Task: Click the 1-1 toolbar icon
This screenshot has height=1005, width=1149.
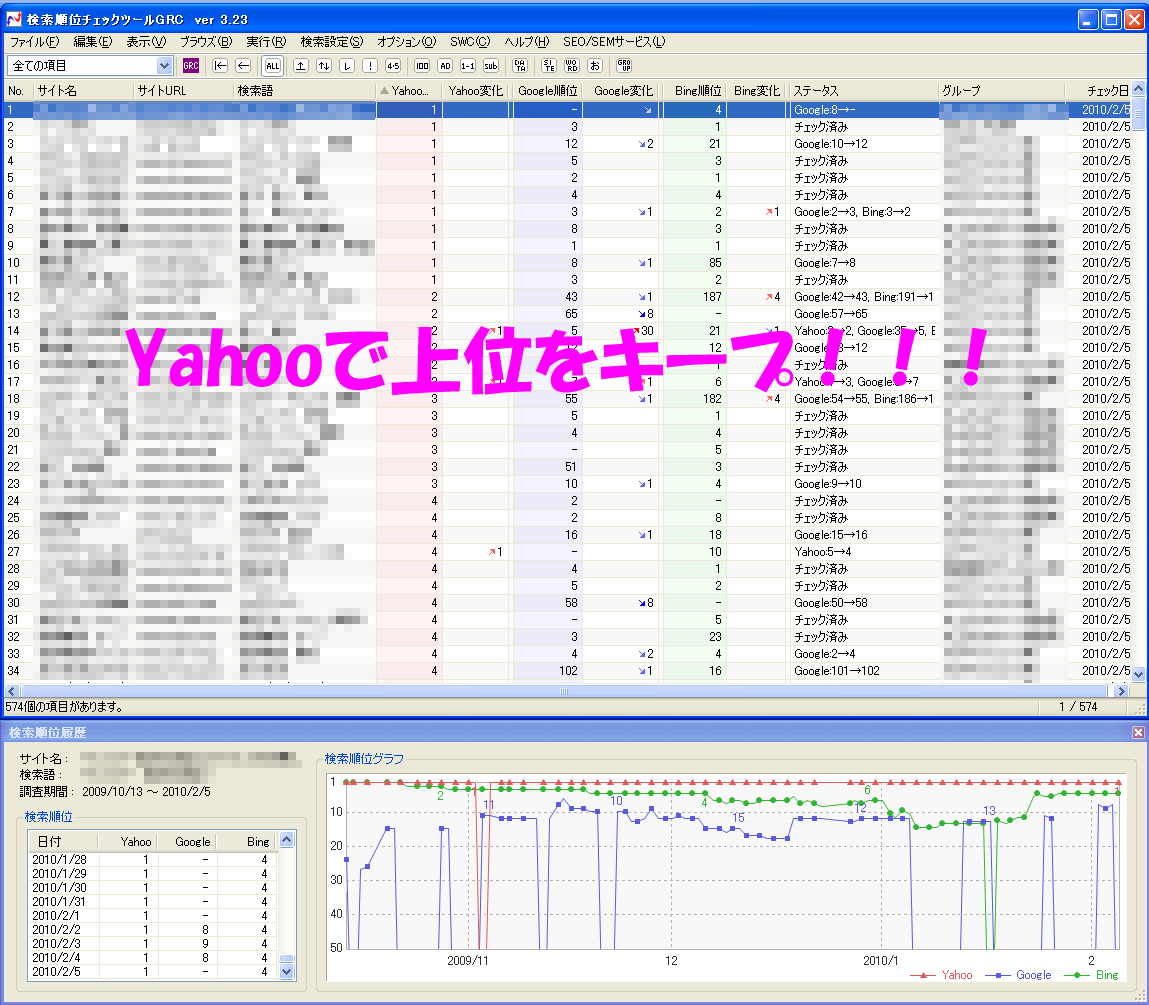Action: [x=468, y=66]
